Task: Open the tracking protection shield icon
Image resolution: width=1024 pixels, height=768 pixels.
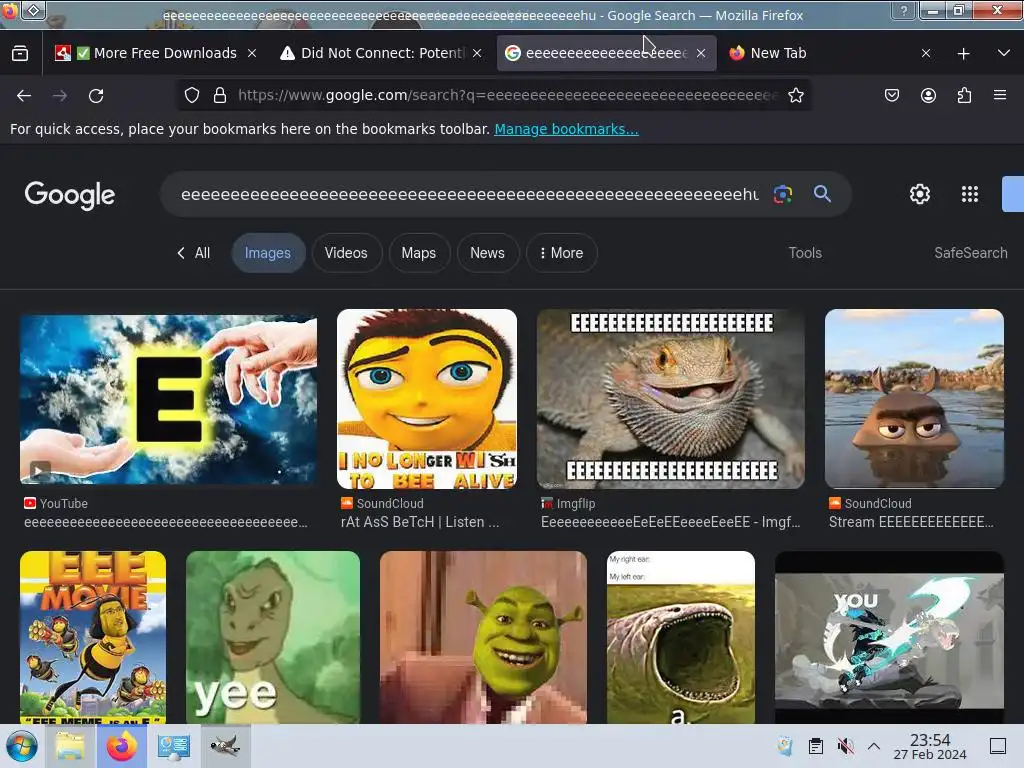Action: click(191, 95)
